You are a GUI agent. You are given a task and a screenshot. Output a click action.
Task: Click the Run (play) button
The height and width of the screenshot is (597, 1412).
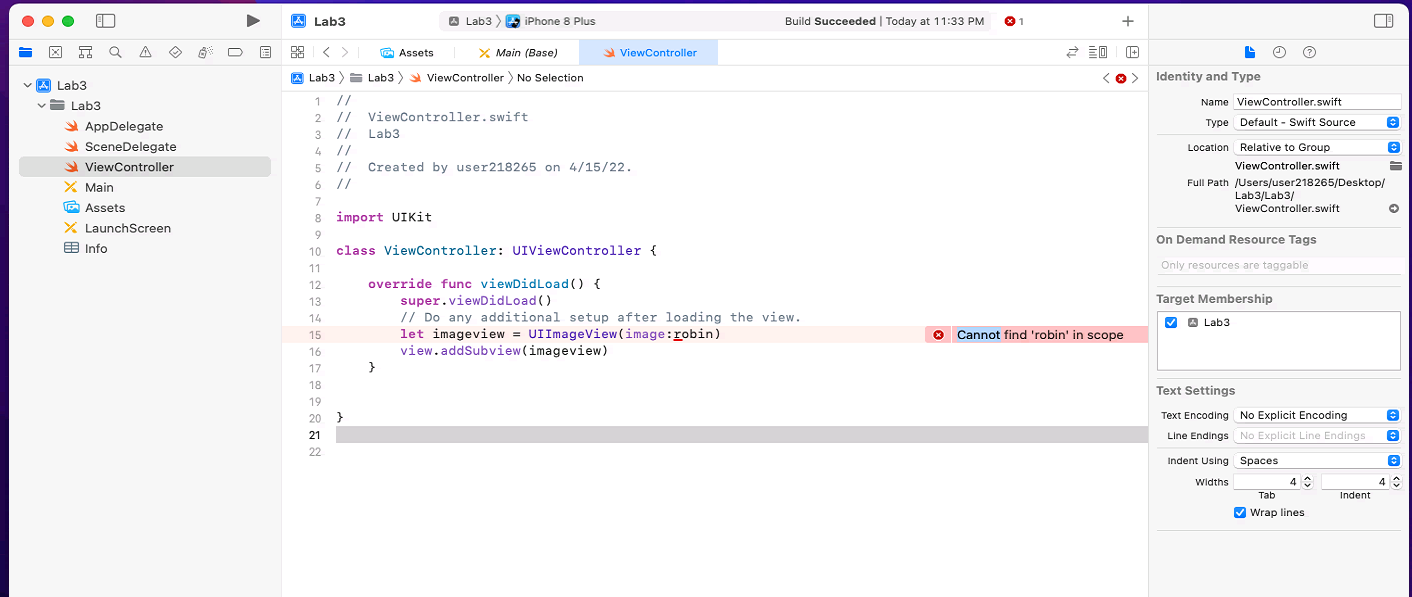253,21
